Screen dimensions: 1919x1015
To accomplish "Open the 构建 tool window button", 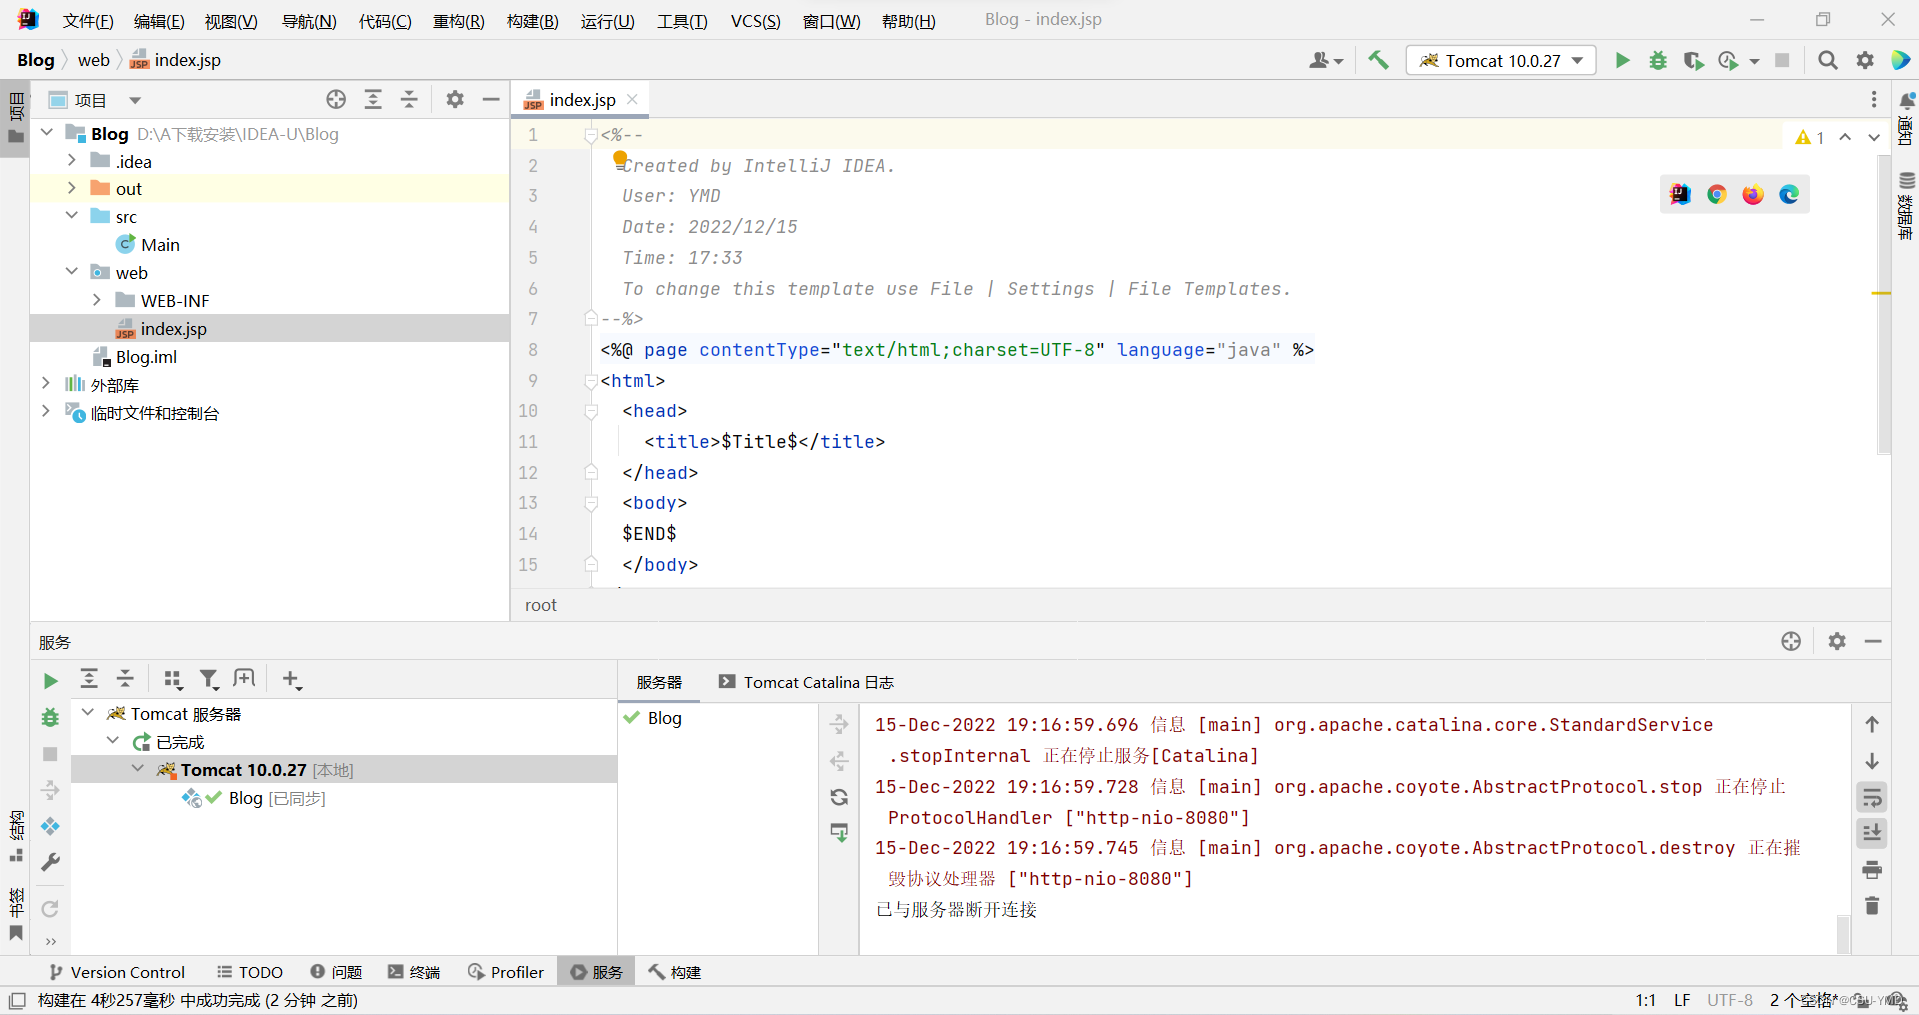I will [x=675, y=972].
